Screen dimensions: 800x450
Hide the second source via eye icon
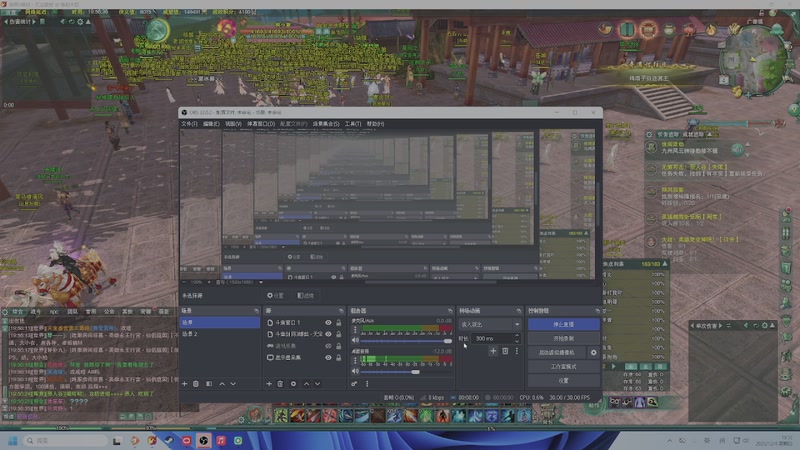pyautogui.click(x=328, y=334)
